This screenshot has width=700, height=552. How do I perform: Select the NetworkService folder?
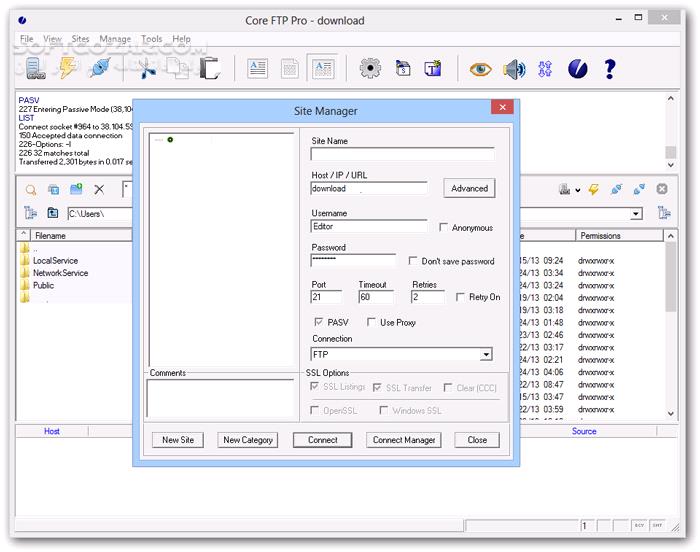tap(60, 273)
